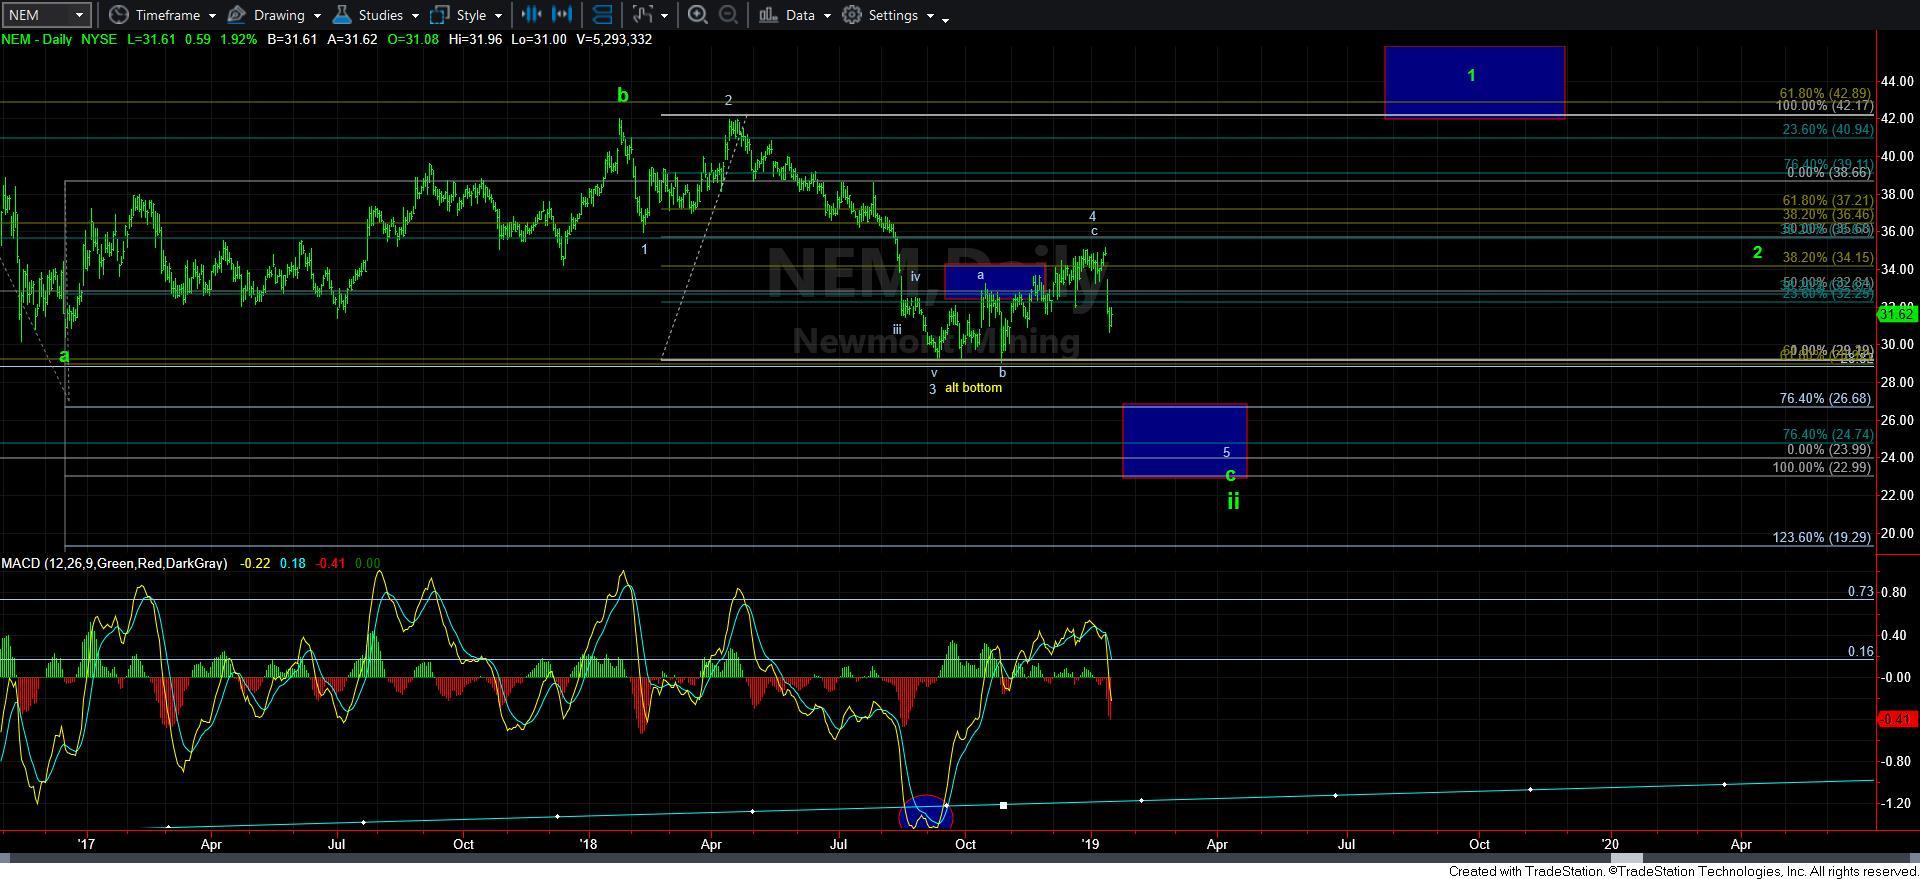
Task: Click the Settings gear icon
Action: pyautogui.click(x=852, y=15)
